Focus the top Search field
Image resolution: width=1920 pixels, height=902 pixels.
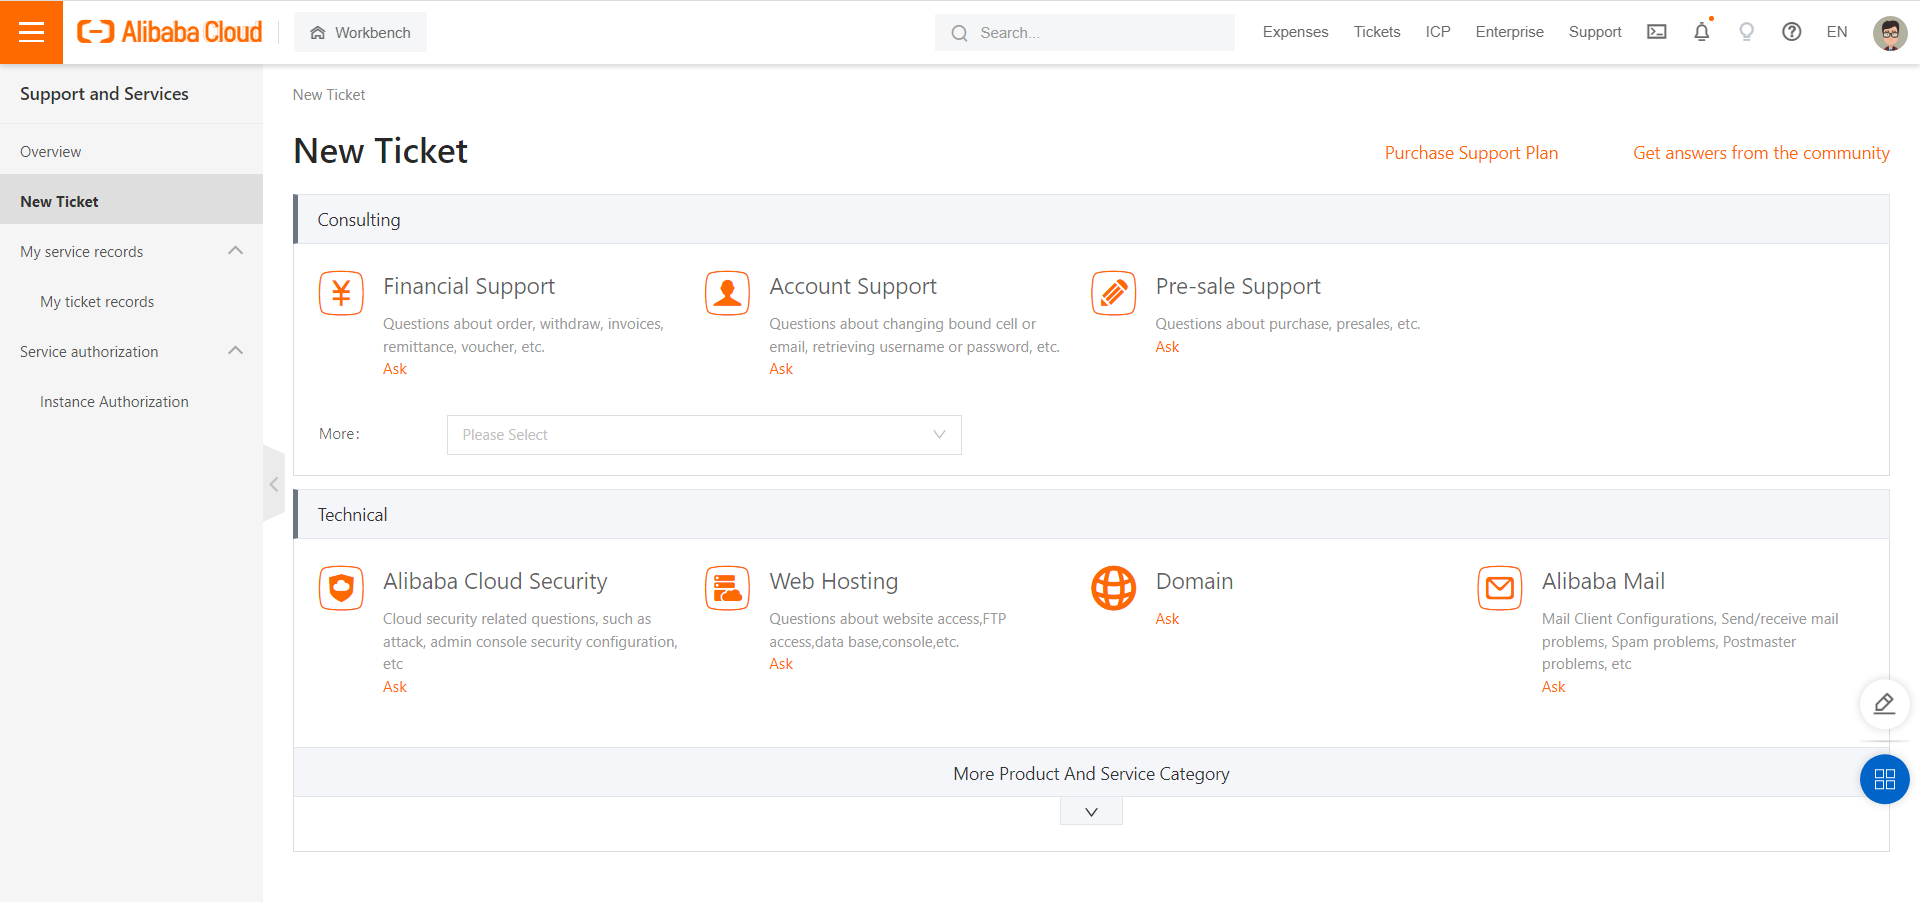coord(1085,32)
